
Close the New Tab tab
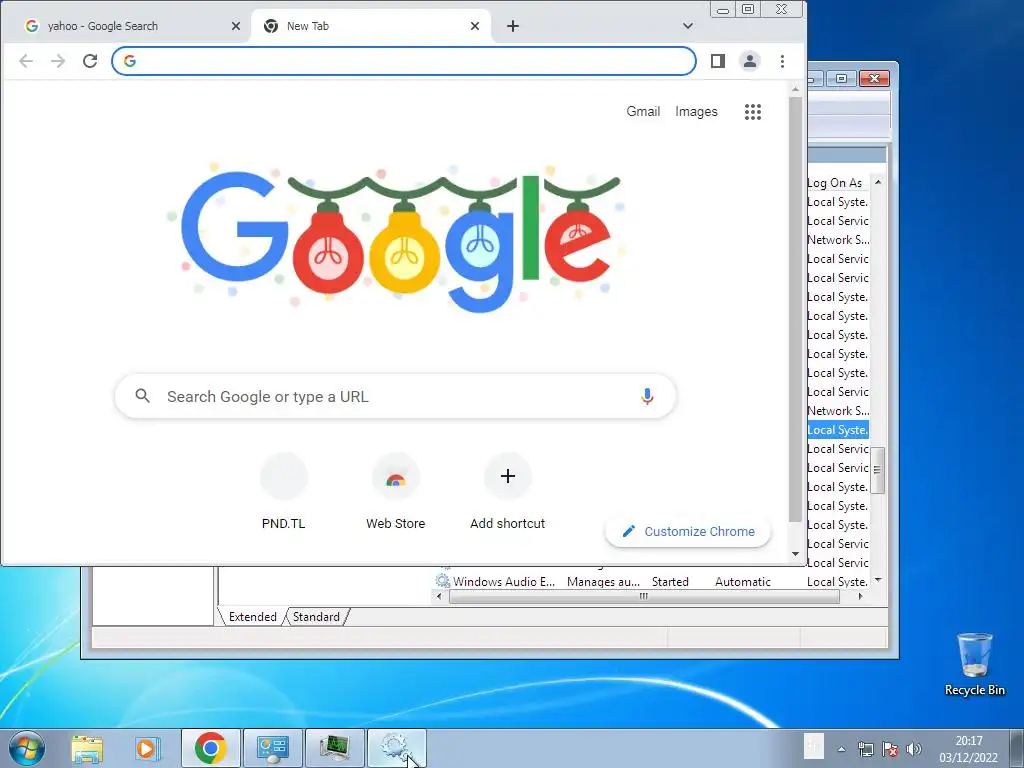(x=475, y=26)
